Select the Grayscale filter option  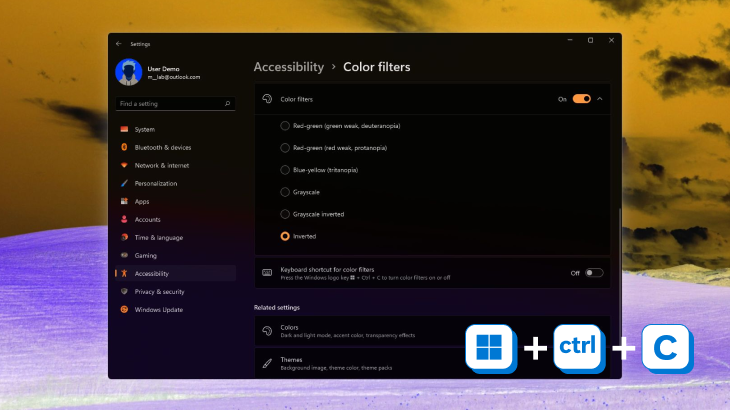pyautogui.click(x=285, y=192)
